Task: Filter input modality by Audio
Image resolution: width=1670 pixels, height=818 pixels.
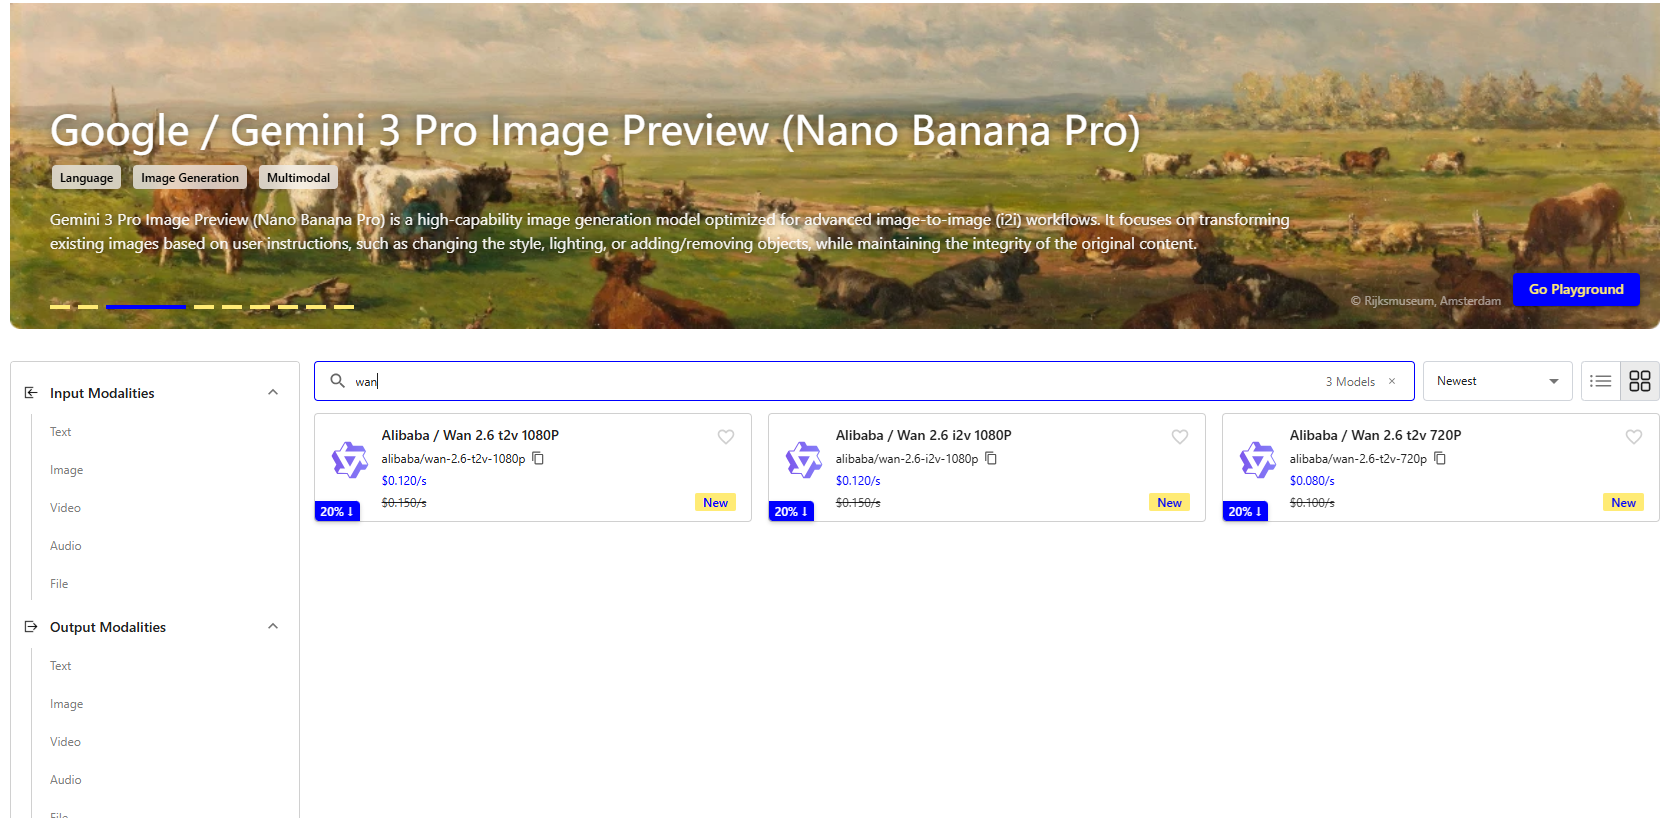Action: click(x=66, y=546)
